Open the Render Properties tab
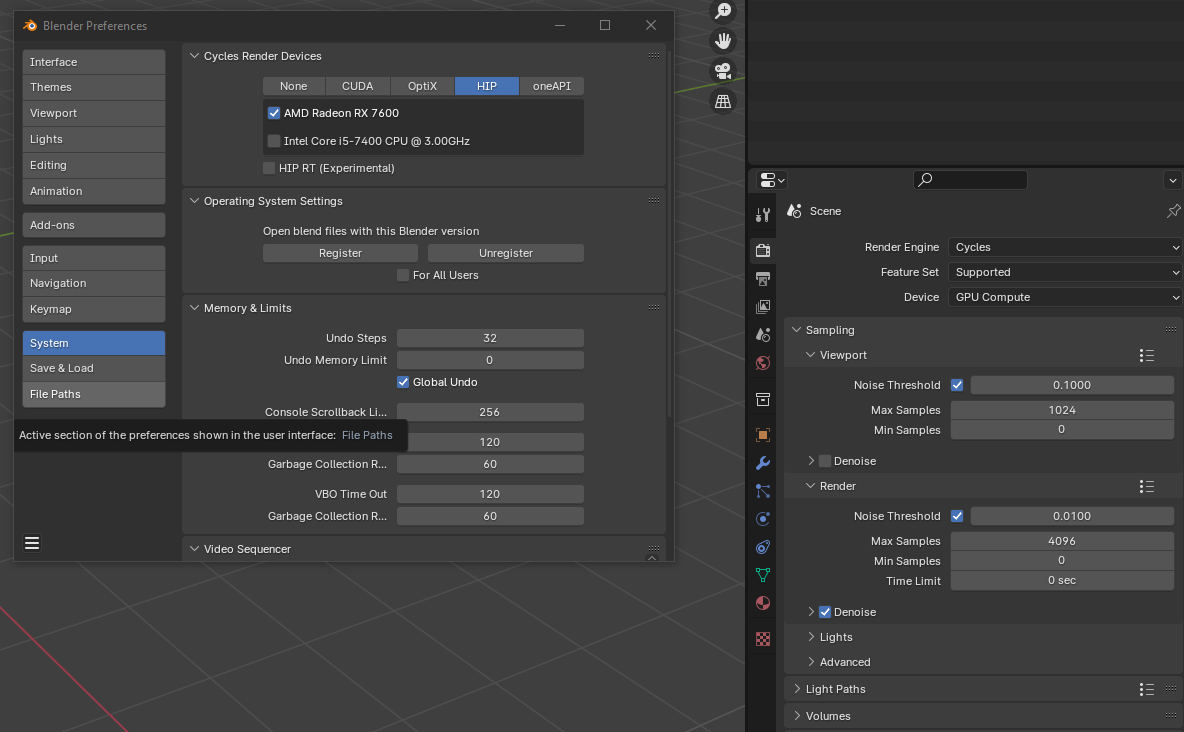The width and height of the screenshot is (1184, 732). tap(762, 250)
